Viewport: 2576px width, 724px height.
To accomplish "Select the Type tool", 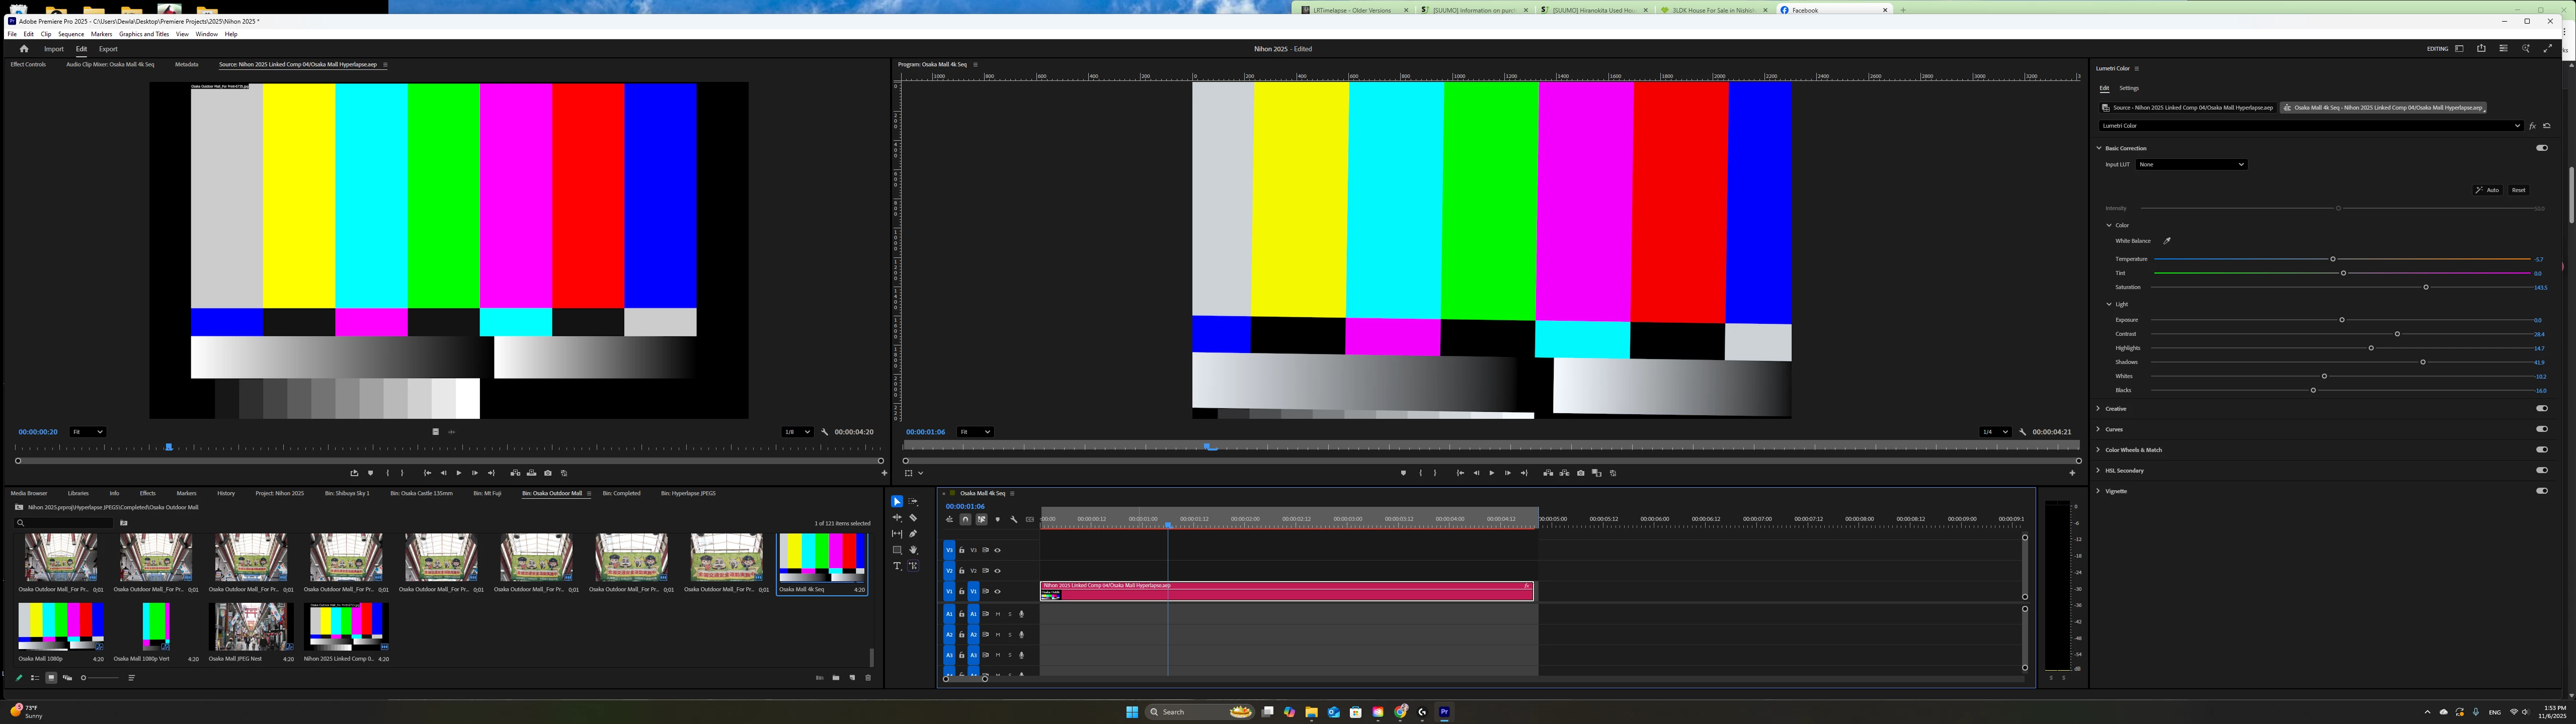I will point(897,566).
